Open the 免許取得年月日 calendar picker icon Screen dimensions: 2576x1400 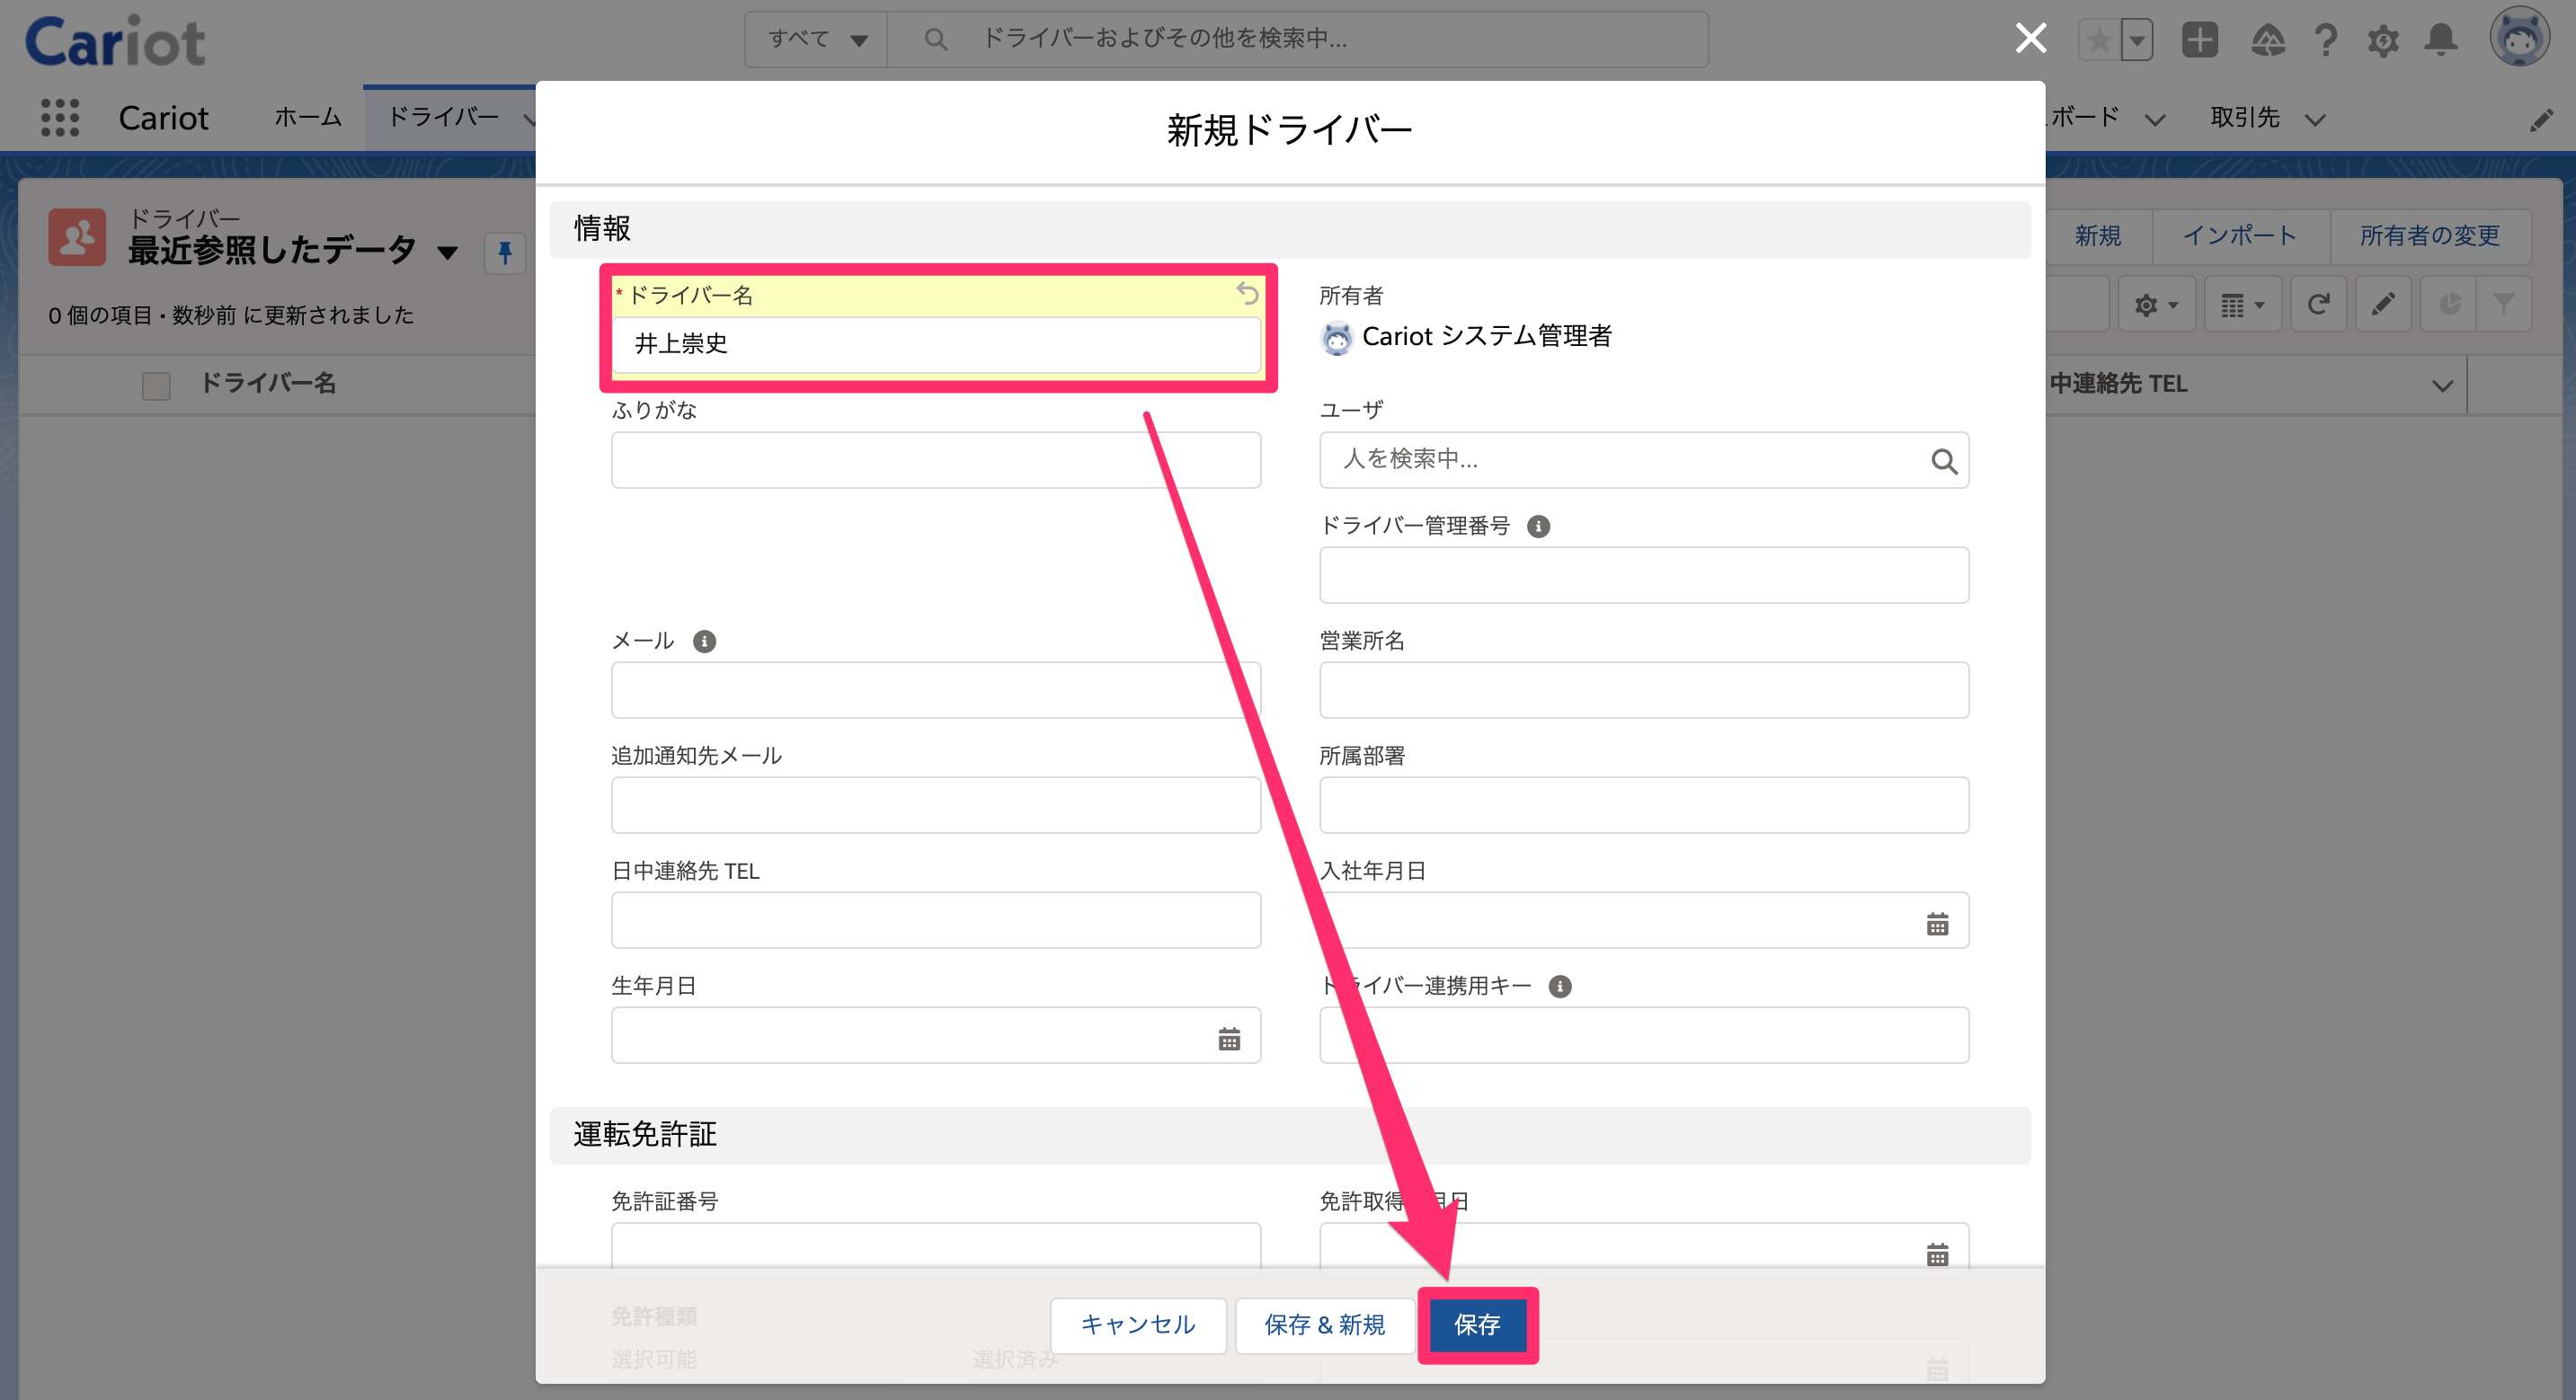point(1937,1254)
